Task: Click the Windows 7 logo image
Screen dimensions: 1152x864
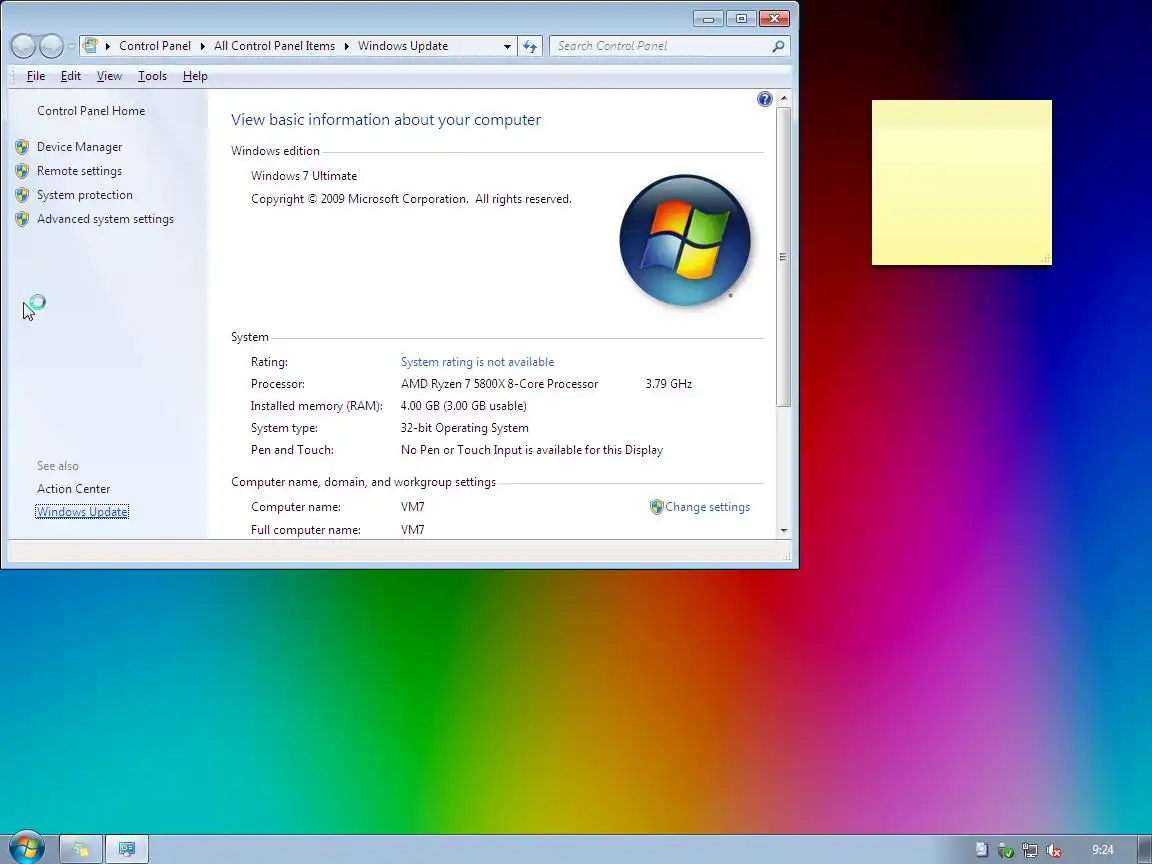Action: coord(685,240)
